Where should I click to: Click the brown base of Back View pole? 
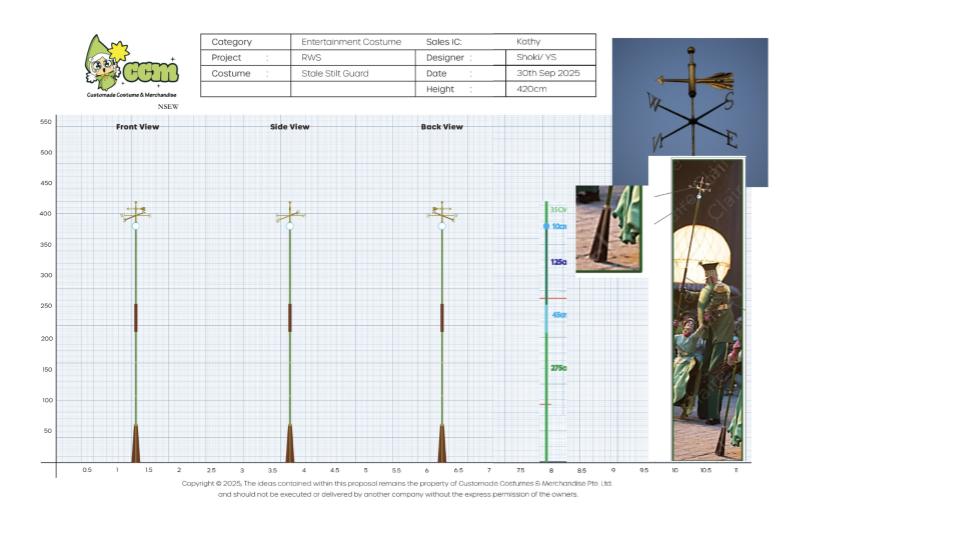tap(442, 443)
